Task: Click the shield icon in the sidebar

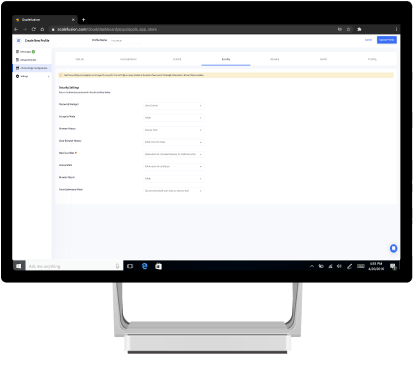Action: click(17, 76)
